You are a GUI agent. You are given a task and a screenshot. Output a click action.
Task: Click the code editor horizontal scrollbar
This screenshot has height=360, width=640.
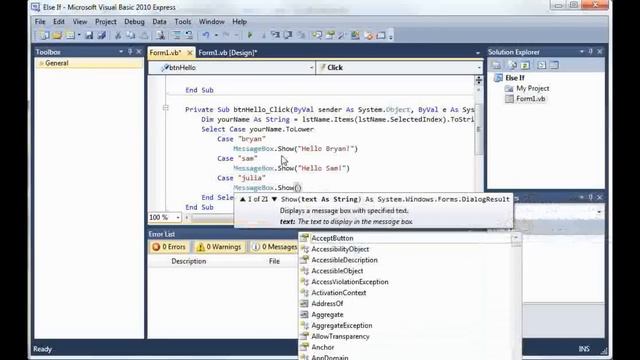pyautogui.click(x=212, y=218)
